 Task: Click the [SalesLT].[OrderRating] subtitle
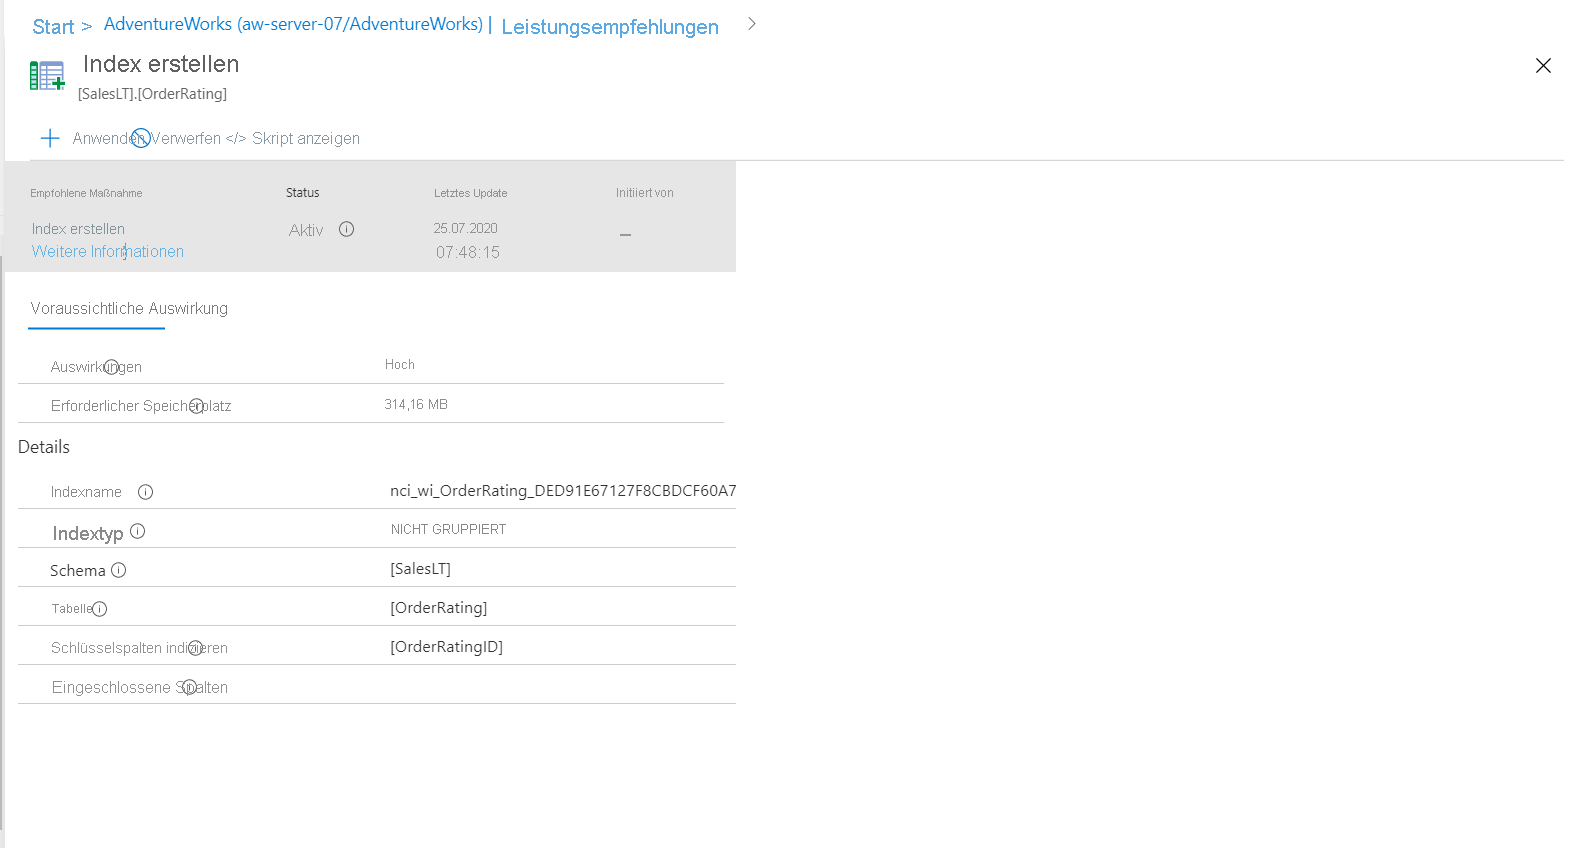coord(153,94)
